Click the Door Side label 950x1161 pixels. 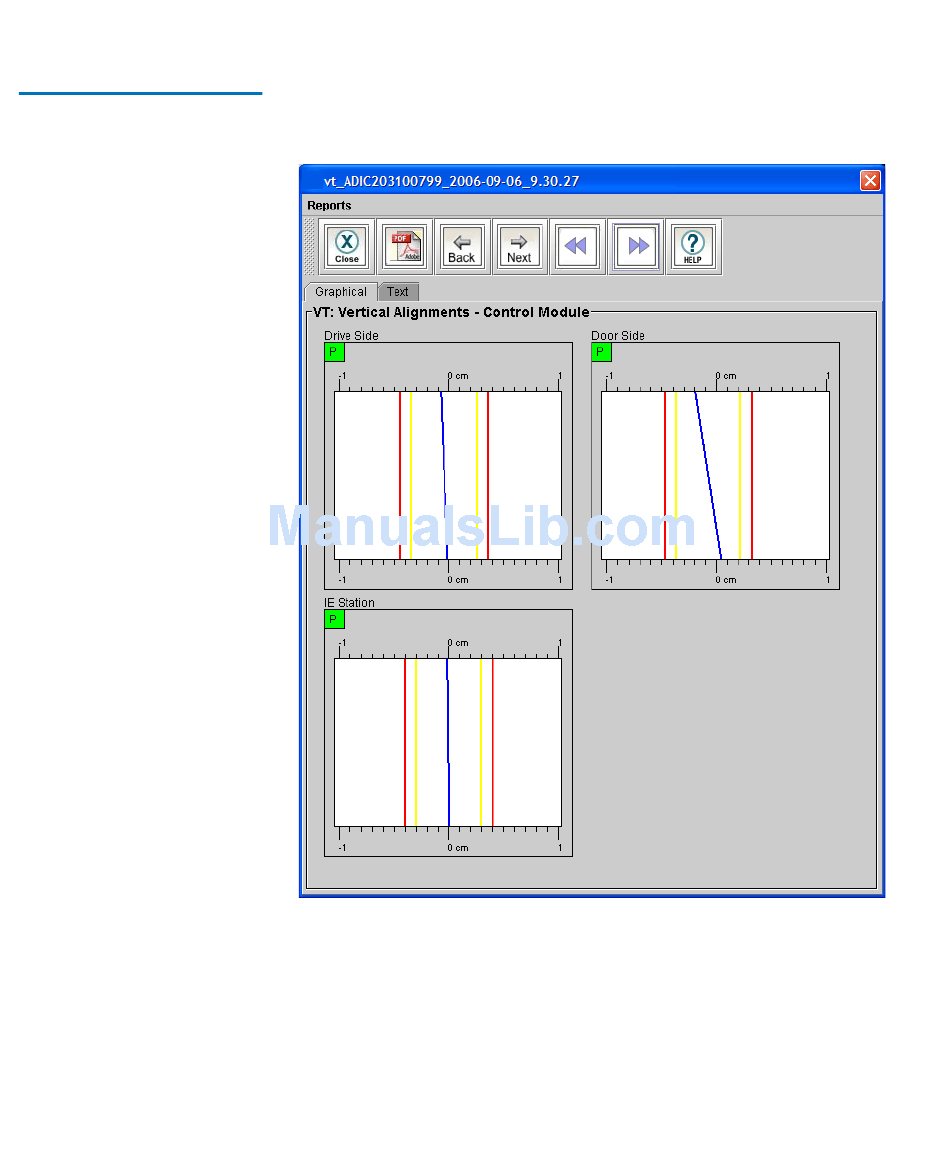(618, 335)
